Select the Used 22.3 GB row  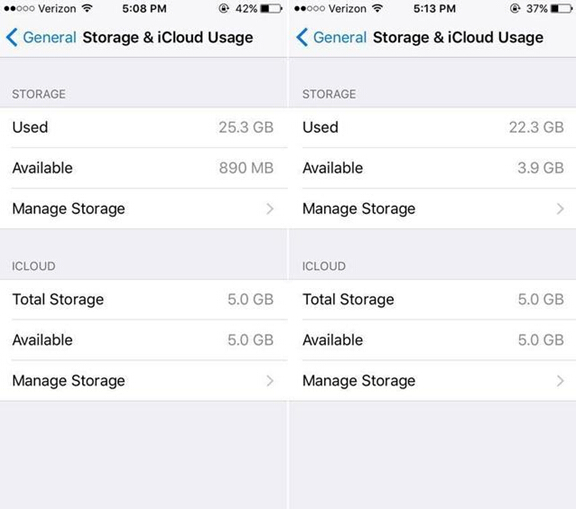(x=433, y=127)
